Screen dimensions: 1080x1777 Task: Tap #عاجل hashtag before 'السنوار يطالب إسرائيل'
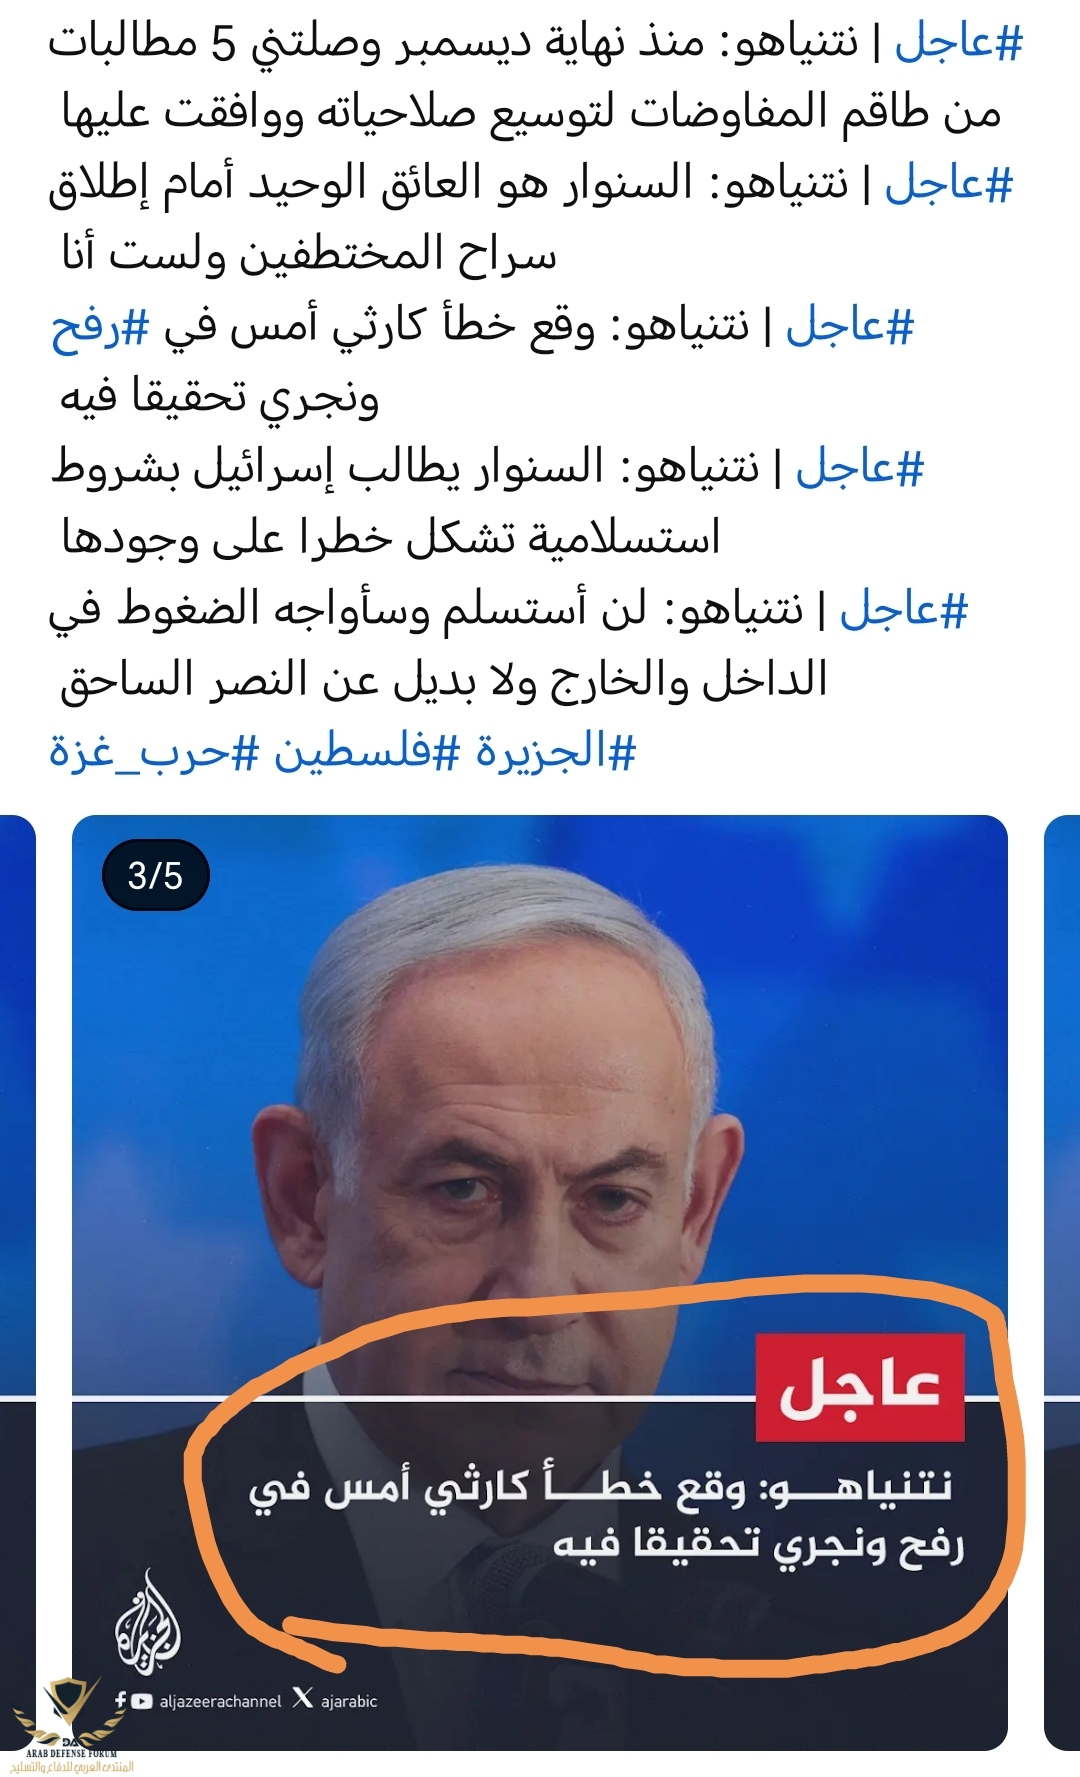(860, 468)
